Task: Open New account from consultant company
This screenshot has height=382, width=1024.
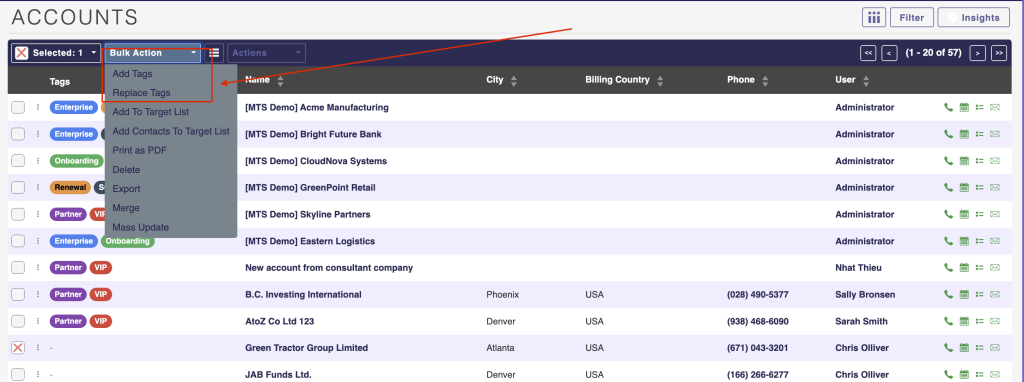Action: [329, 268]
